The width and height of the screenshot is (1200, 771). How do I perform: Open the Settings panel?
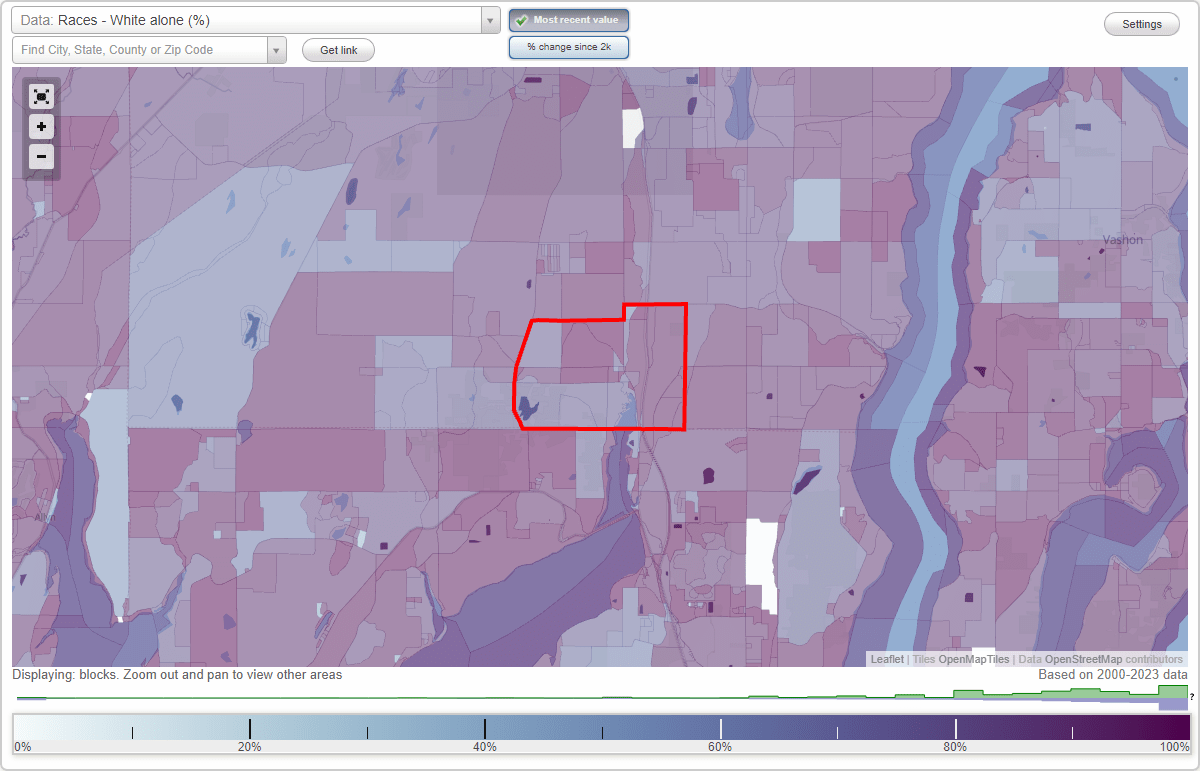coord(1141,23)
